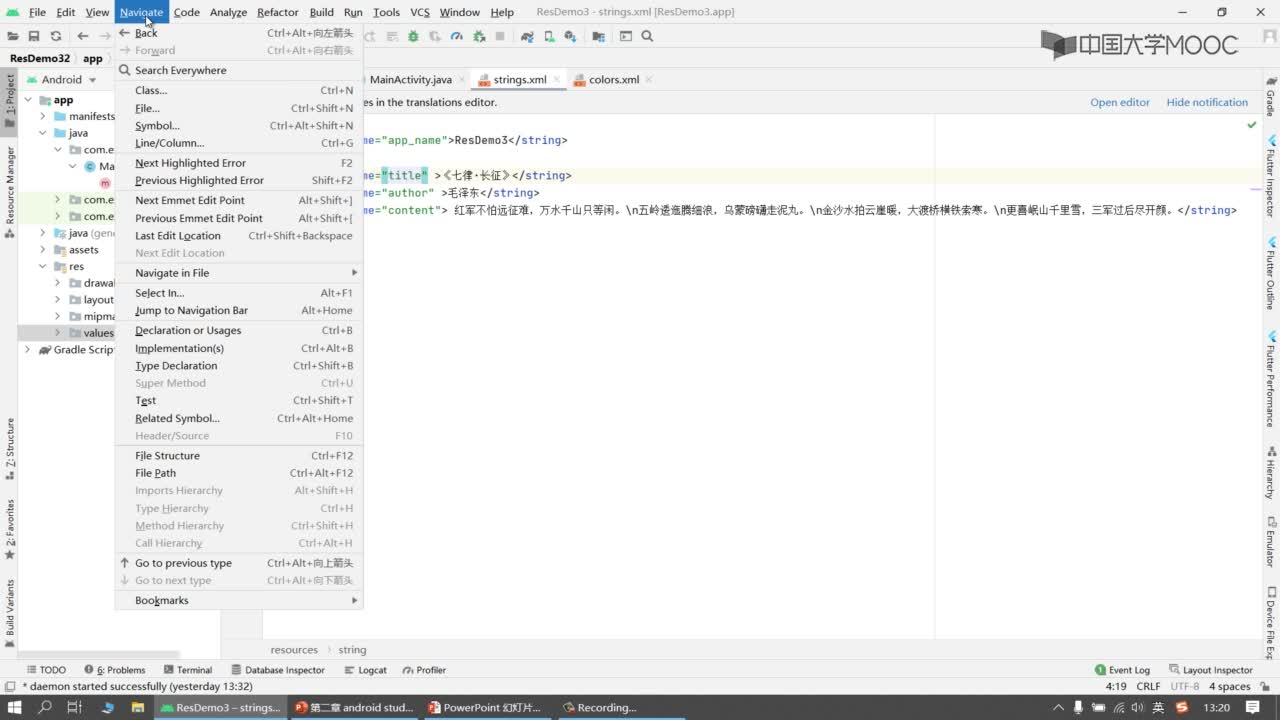
Task: Open the Flutter Inspector side panel
Action: [x=1271, y=176]
